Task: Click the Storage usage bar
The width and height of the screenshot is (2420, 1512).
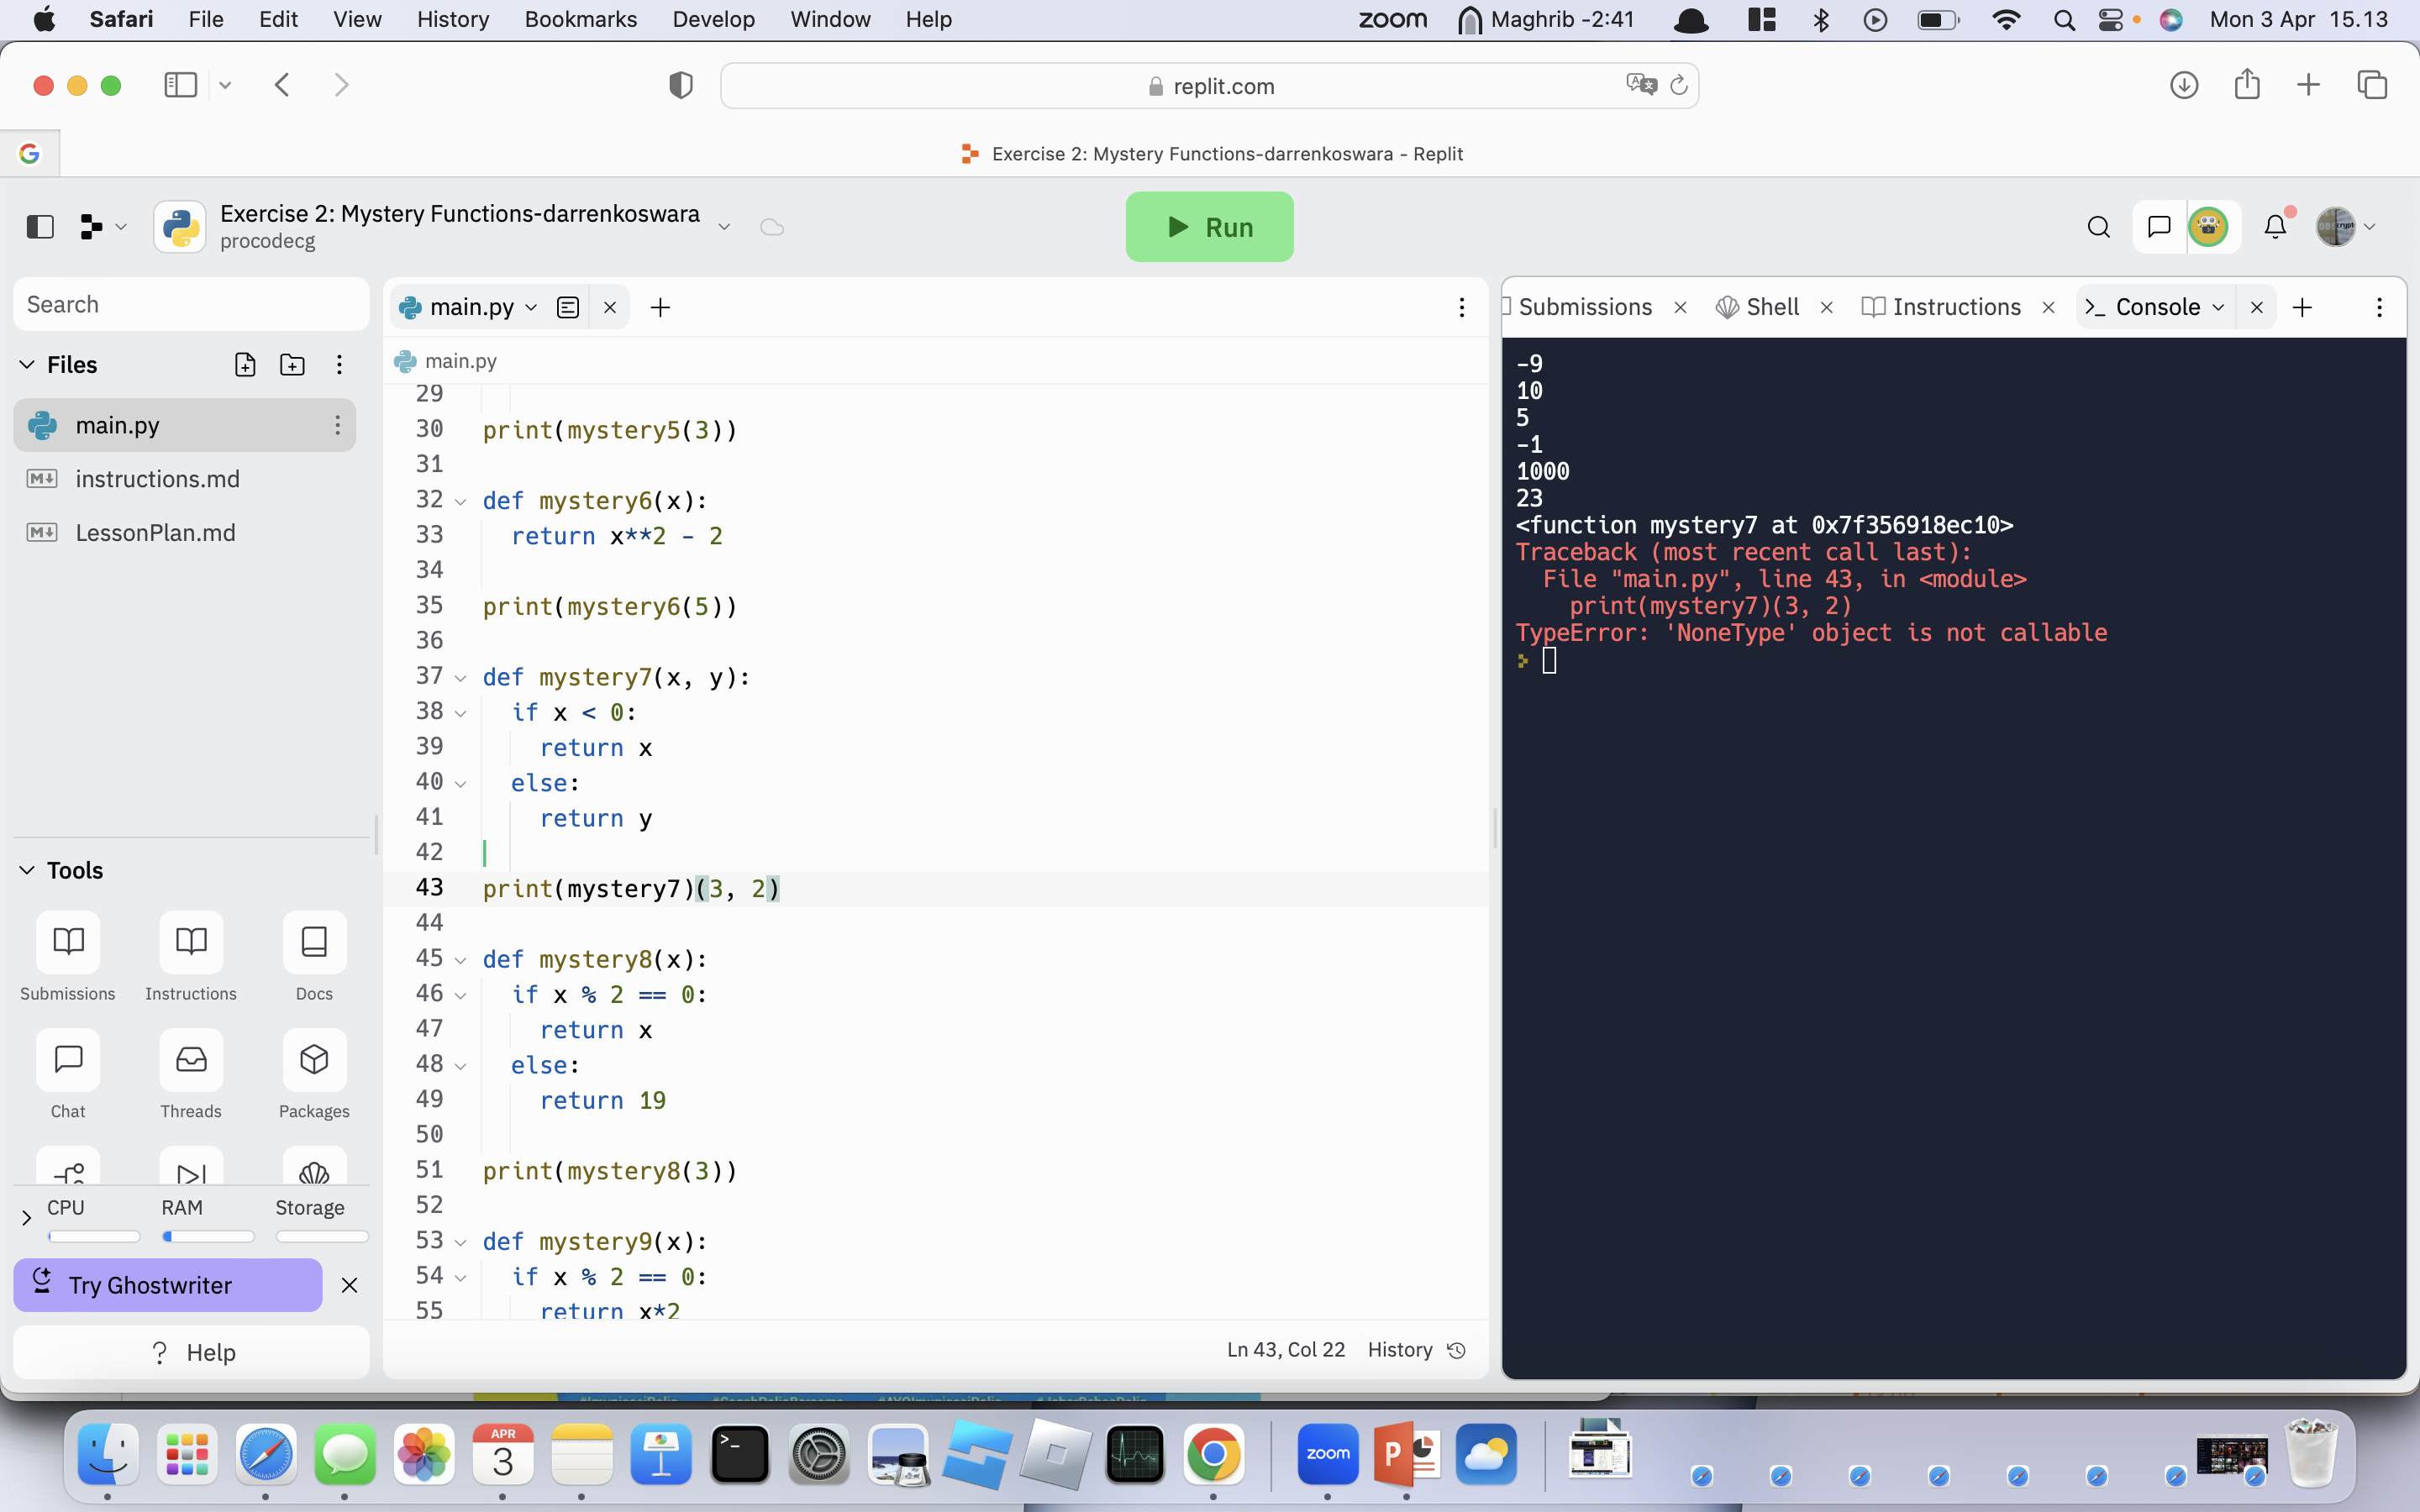Action: [x=322, y=1237]
